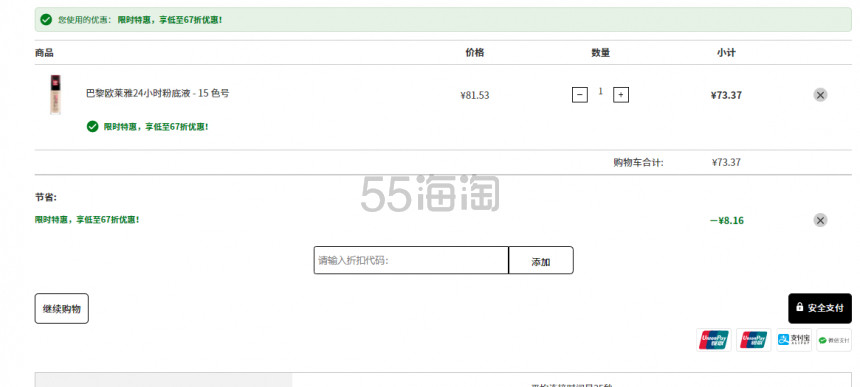Viewport: 860px width, 387px height.
Task: Click the 节省 heading
Action: (x=46, y=197)
